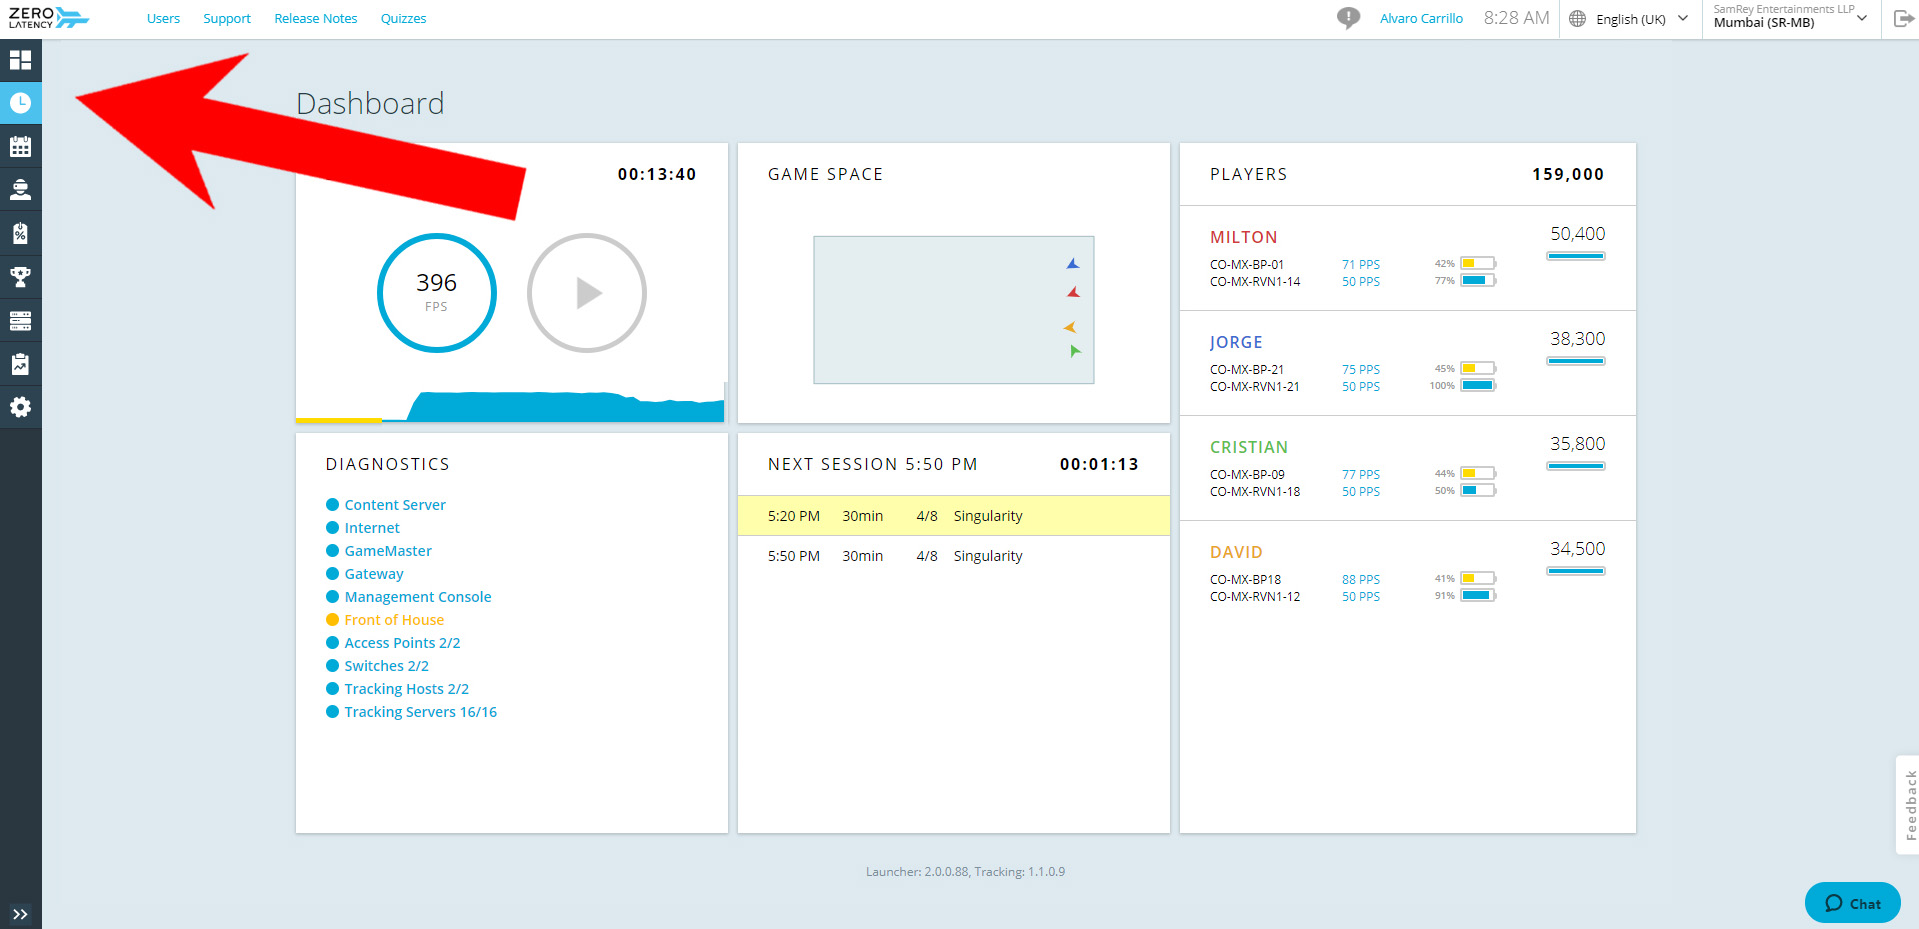Open the English (UK) language dropdown

pyautogui.click(x=1642, y=19)
